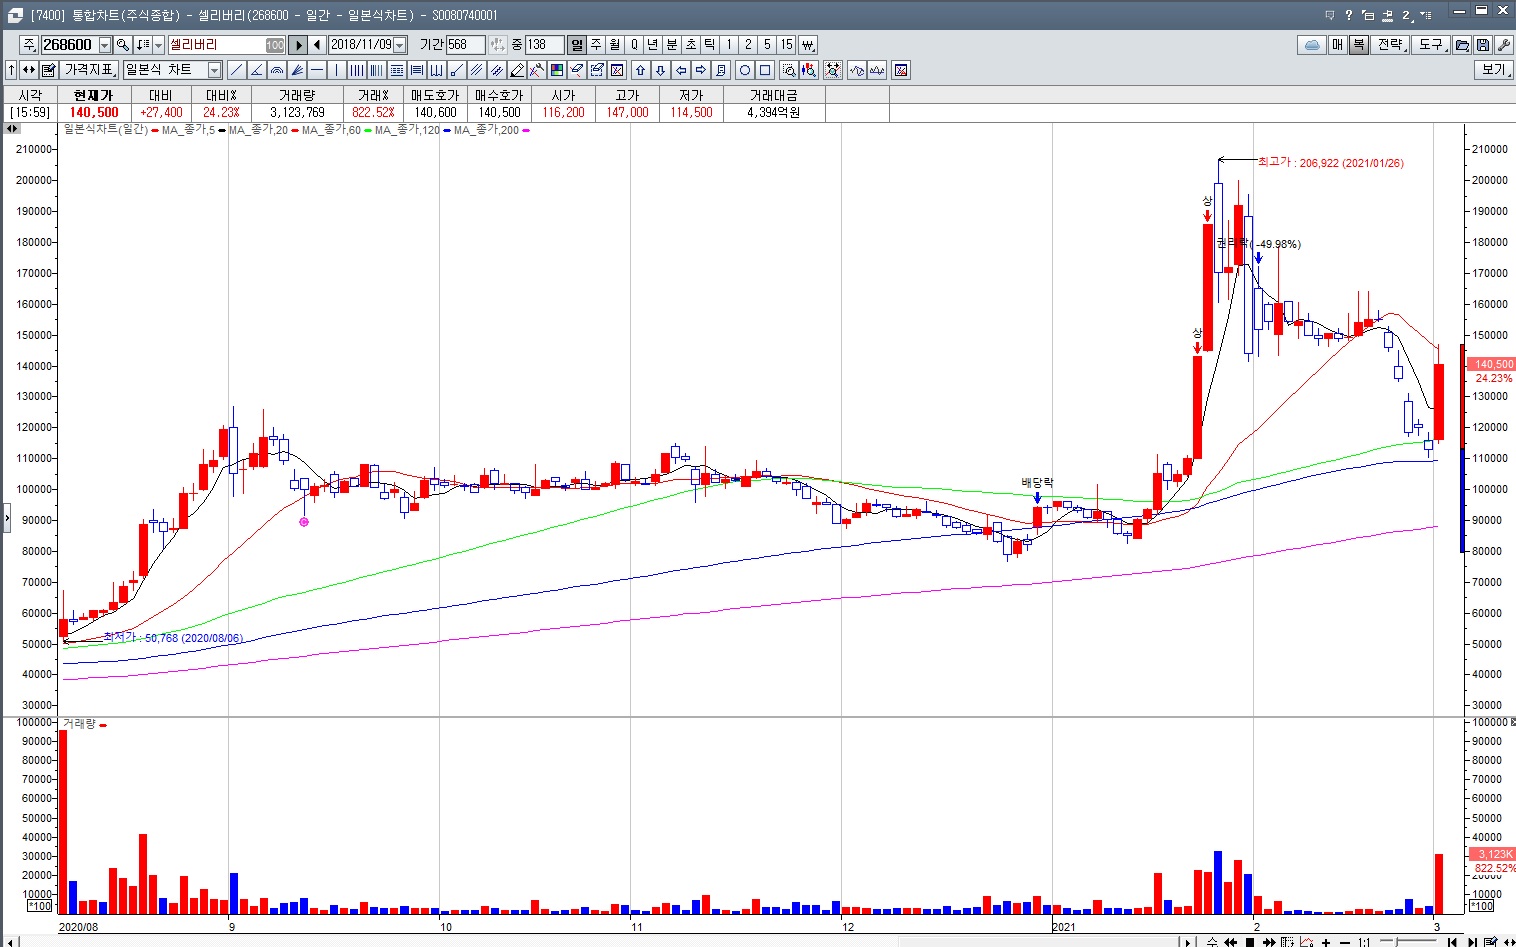Viewport: 1516px width, 947px height.
Task: Select the angle line drawing tool
Action: (257, 70)
